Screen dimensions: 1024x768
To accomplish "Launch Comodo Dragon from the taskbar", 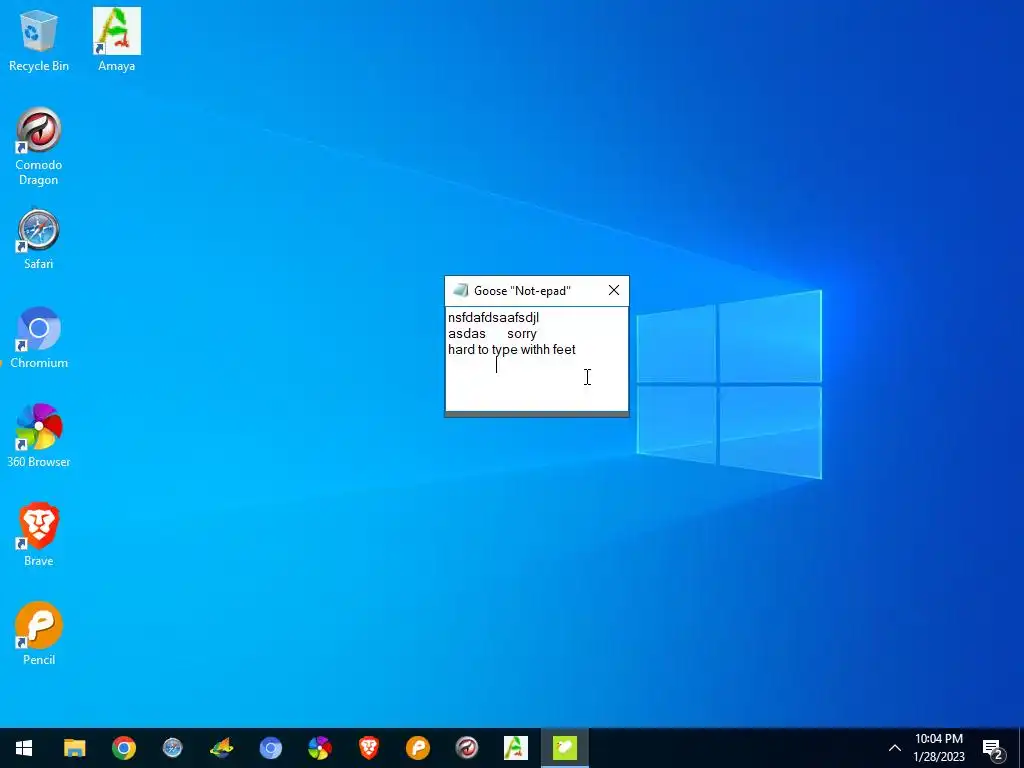I will 466,748.
